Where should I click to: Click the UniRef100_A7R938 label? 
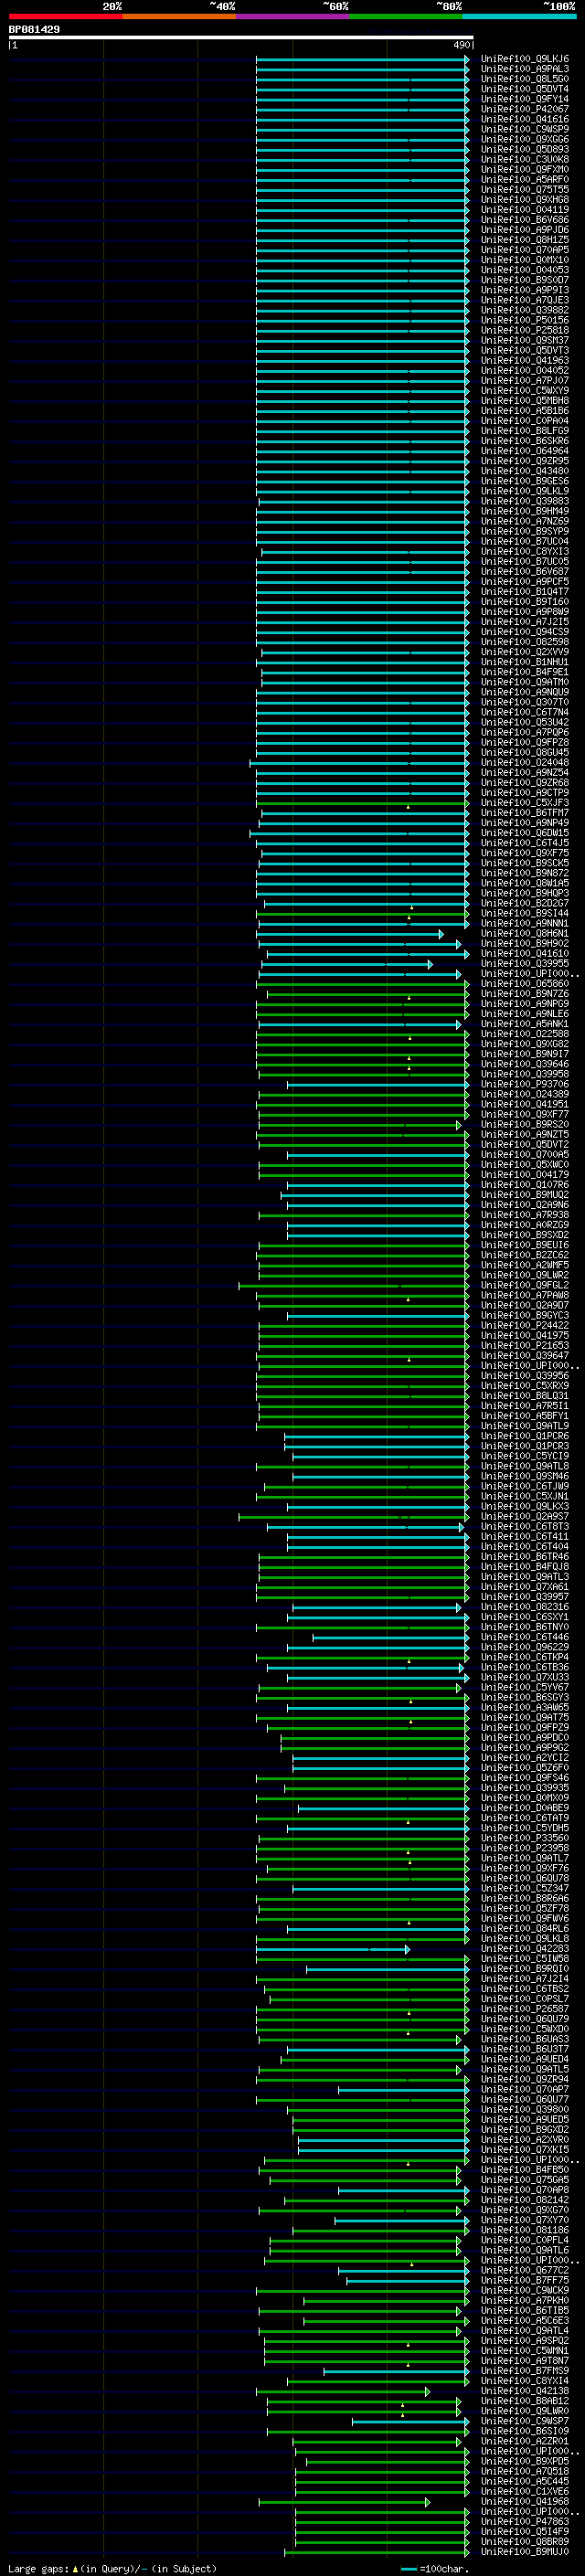click(524, 1215)
